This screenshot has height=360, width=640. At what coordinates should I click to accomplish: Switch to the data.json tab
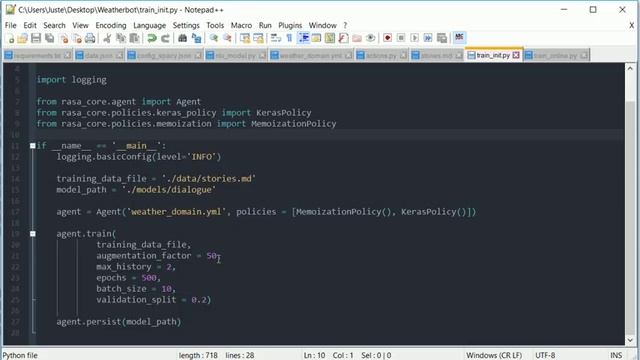(x=99, y=56)
